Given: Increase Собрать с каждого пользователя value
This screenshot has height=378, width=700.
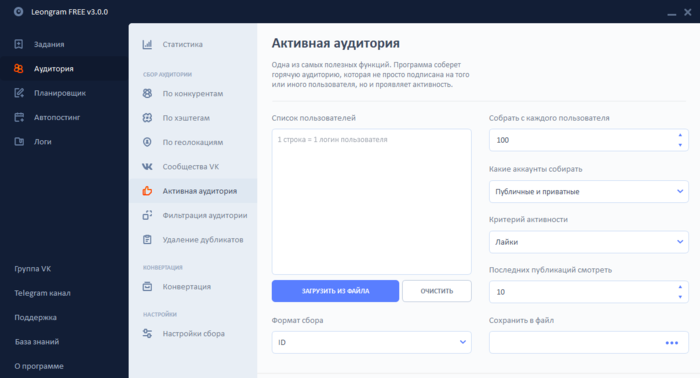Looking at the screenshot, I should click(680, 135).
